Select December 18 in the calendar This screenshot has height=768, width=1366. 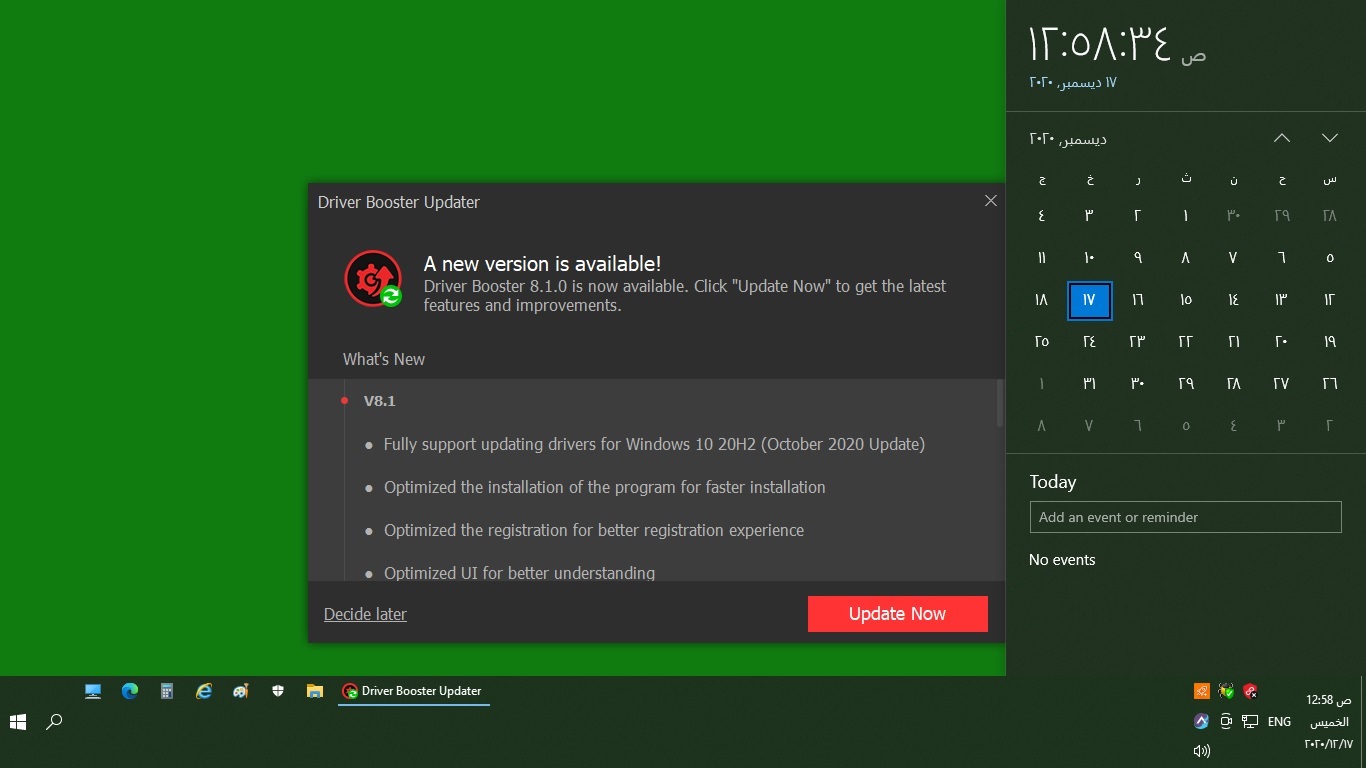pyautogui.click(x=1042, y=300)
